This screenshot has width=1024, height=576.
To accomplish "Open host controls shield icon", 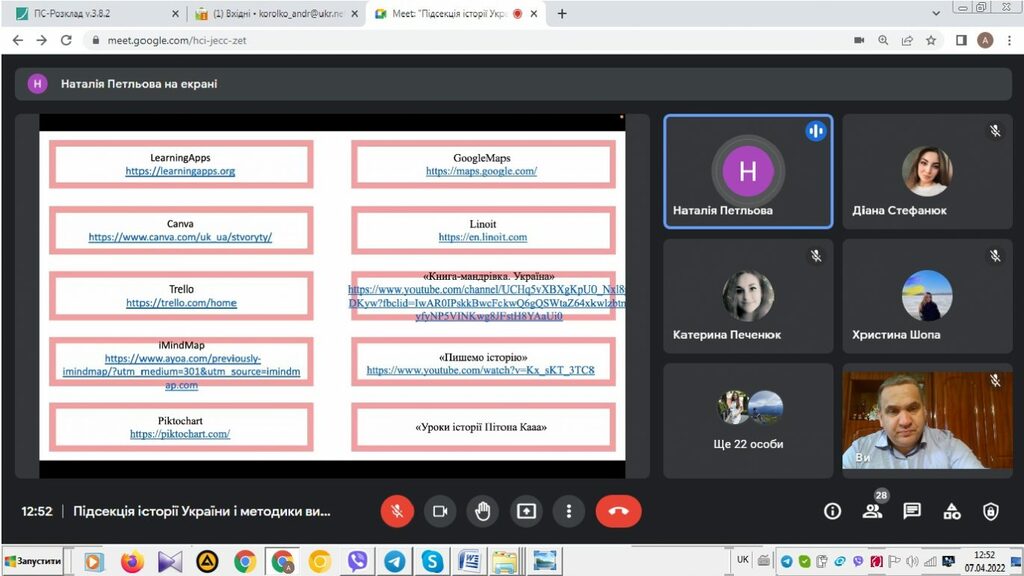I will (990, 511).
